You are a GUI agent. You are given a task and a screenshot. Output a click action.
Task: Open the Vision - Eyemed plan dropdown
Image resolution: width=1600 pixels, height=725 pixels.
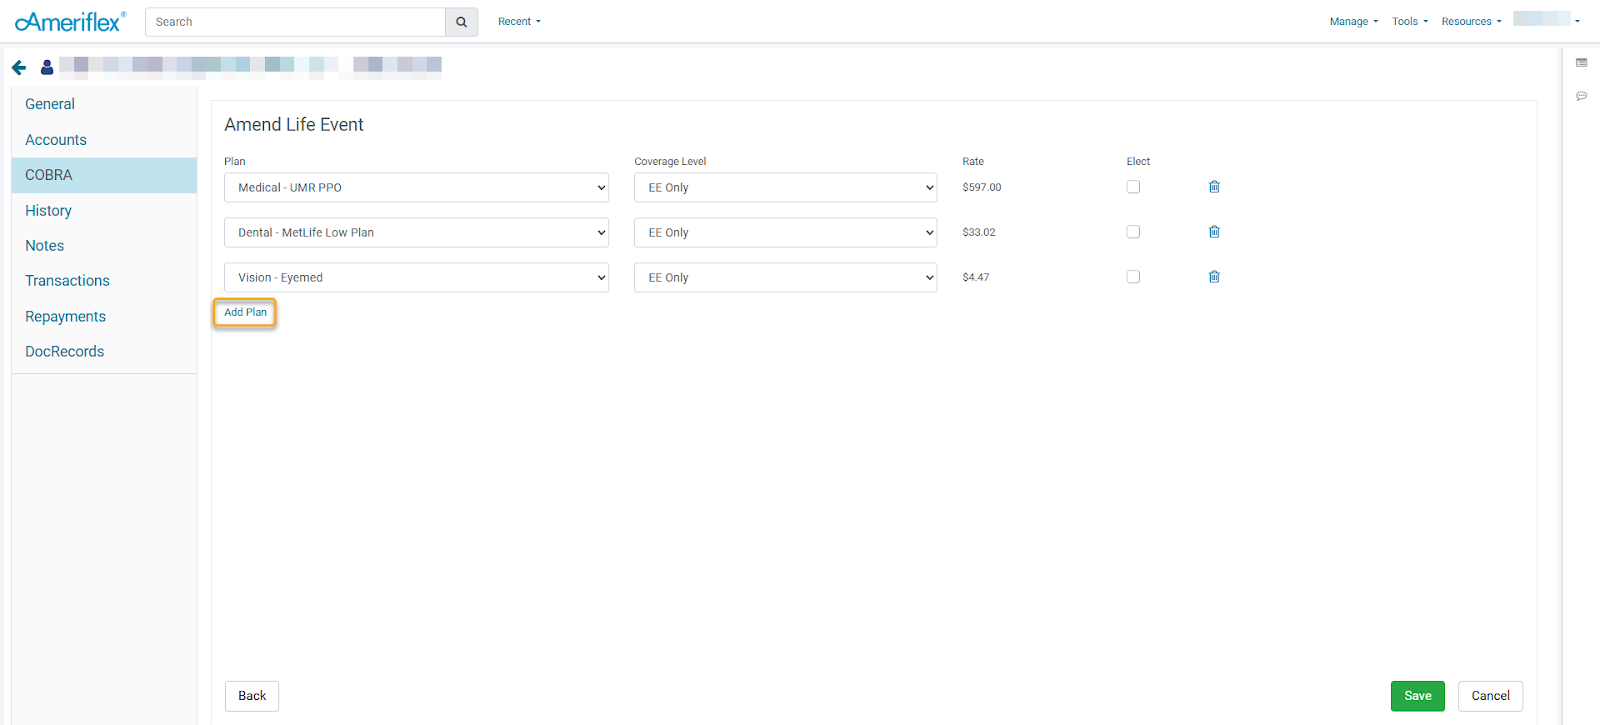(x=416, y=278)
